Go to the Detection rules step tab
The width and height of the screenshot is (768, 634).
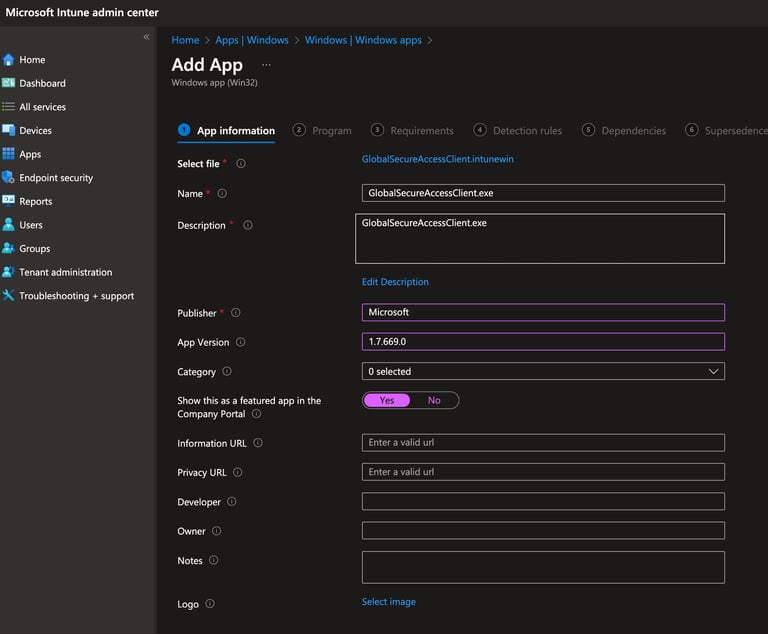click(x=518, y=131)
